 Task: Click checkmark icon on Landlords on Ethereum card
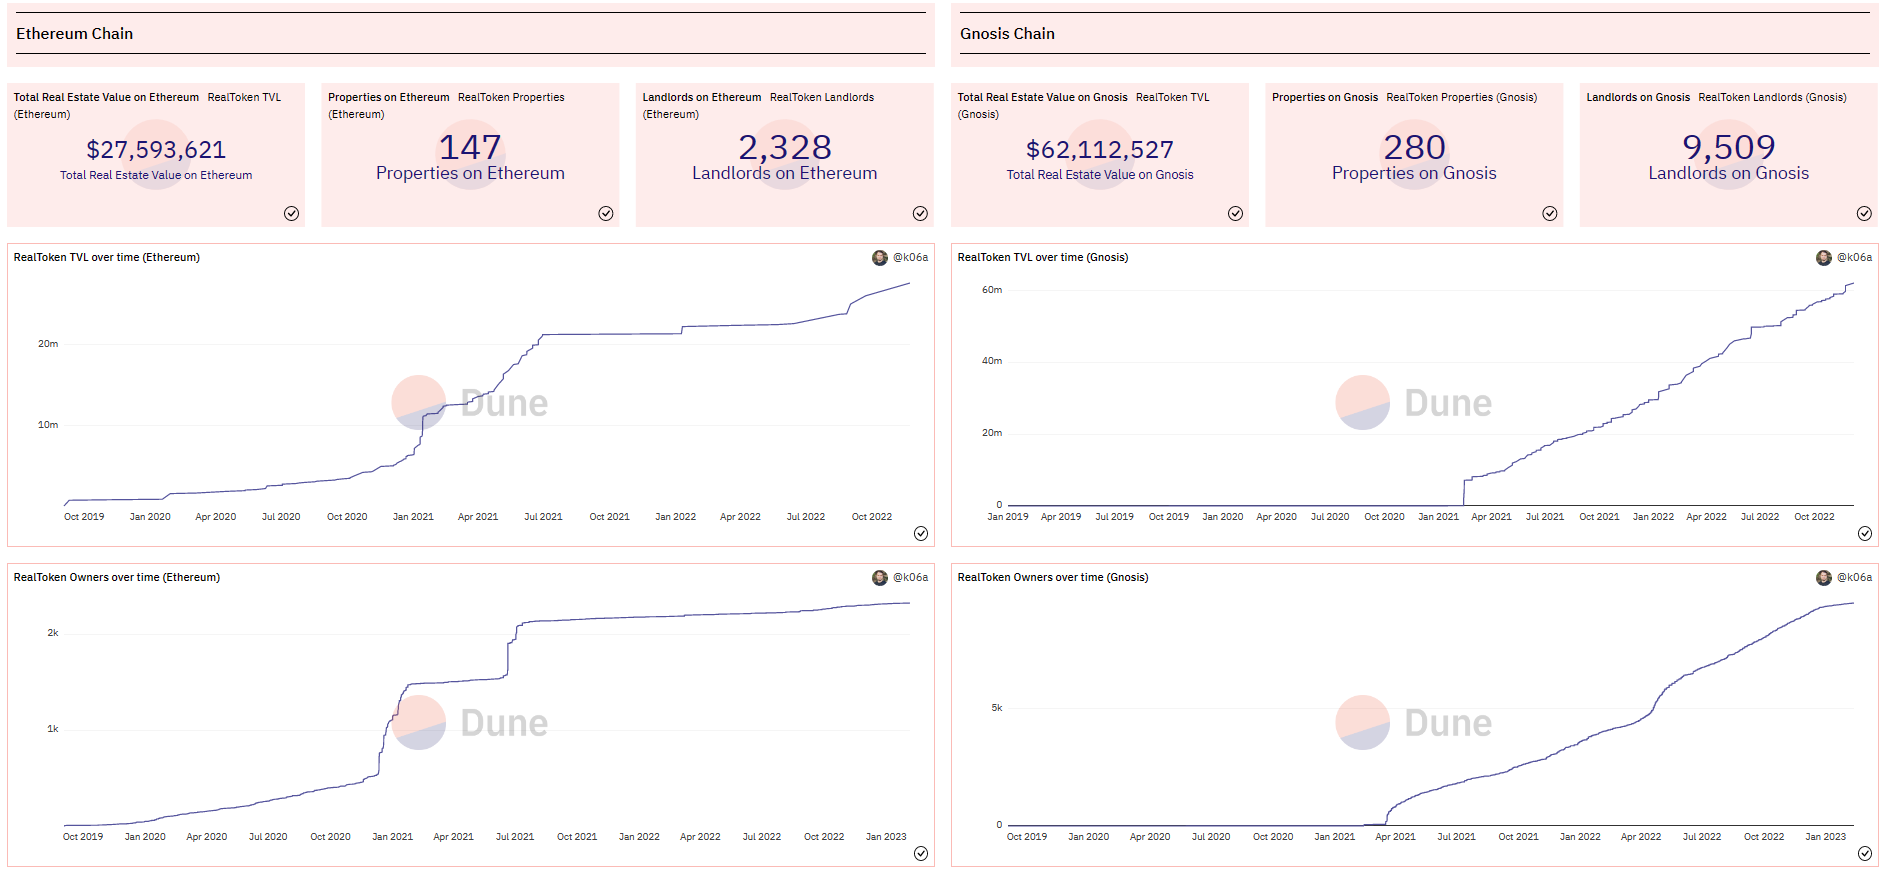(x=920, y=213)
